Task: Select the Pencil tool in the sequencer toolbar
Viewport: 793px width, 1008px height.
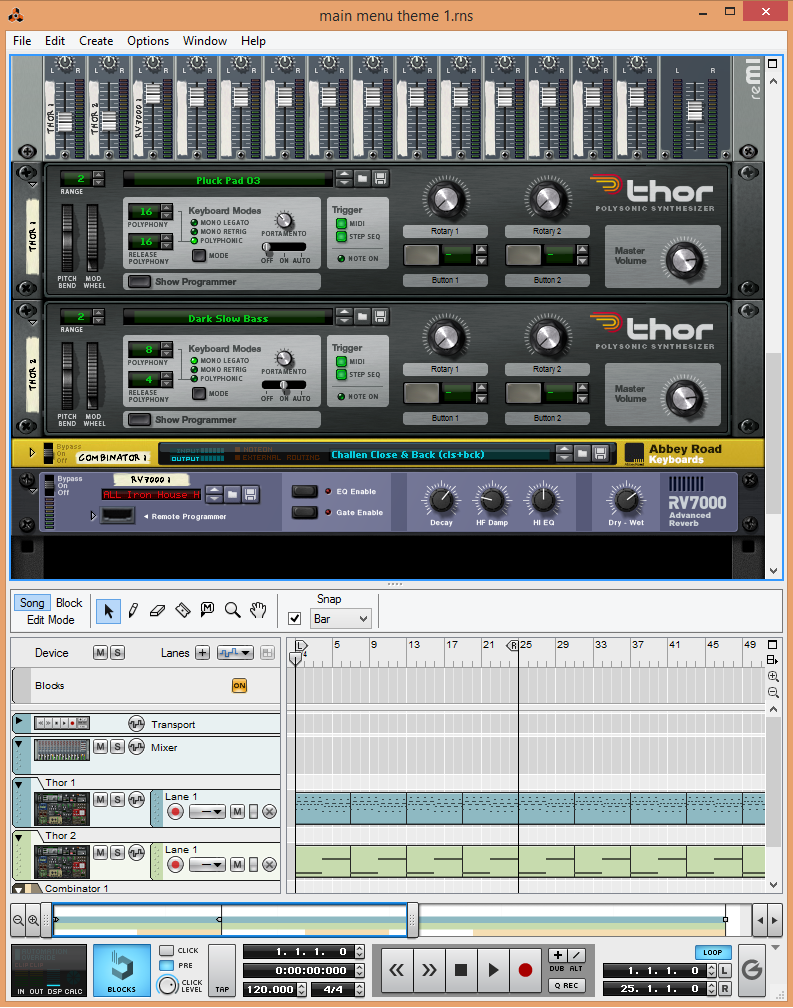Action: (133, 610)
